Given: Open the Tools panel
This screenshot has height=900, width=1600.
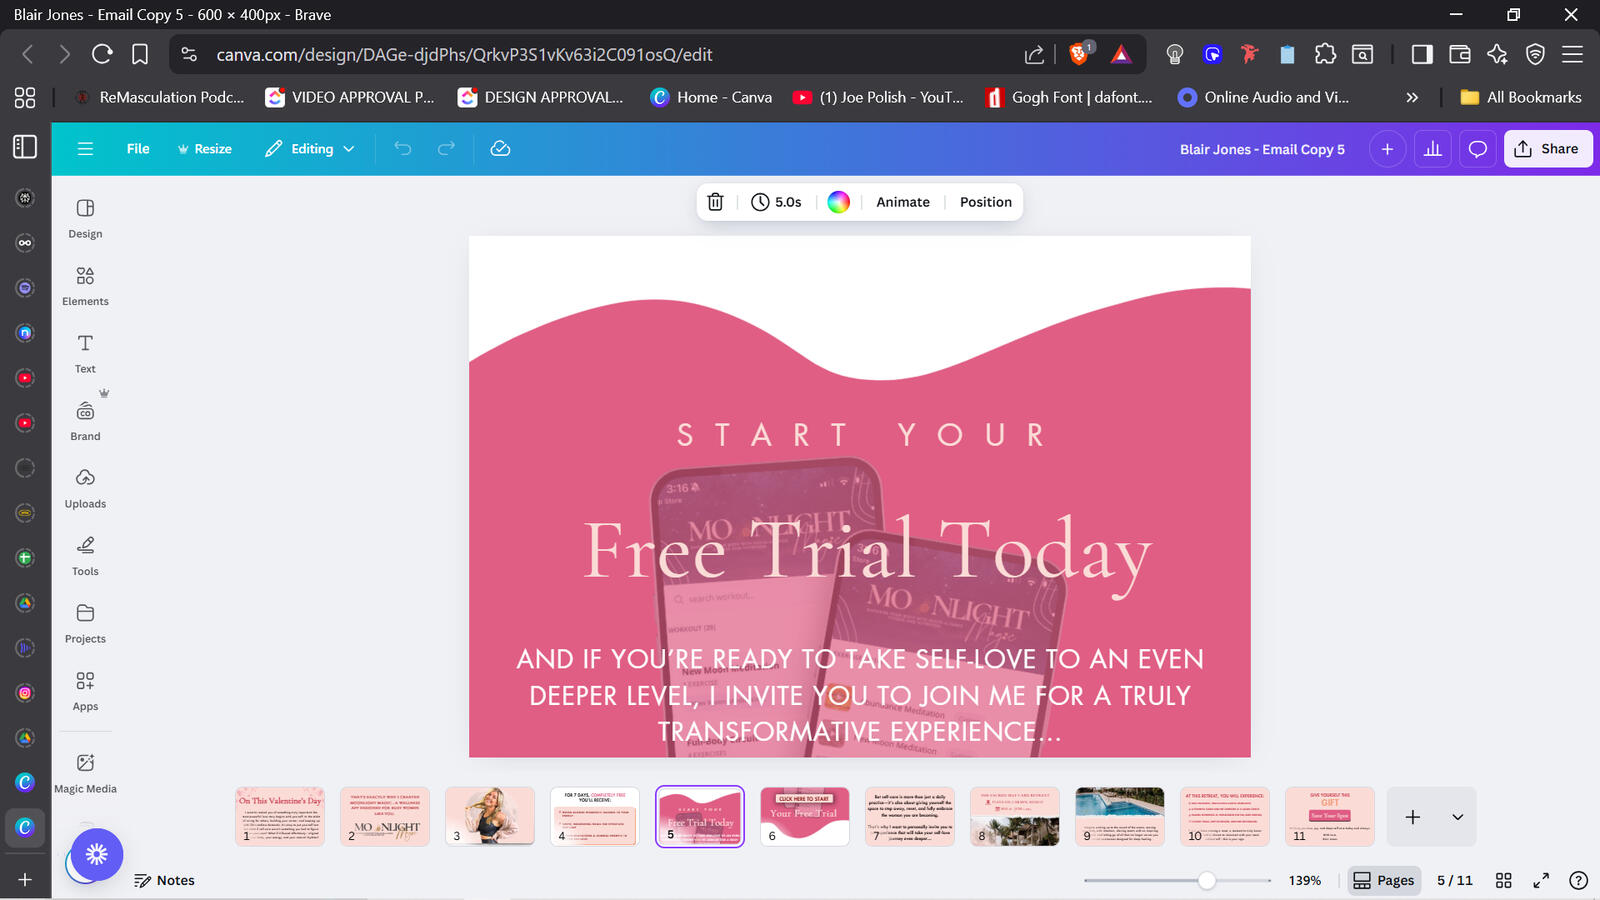Looking at the screenshot, I should (x=85, y=556).
